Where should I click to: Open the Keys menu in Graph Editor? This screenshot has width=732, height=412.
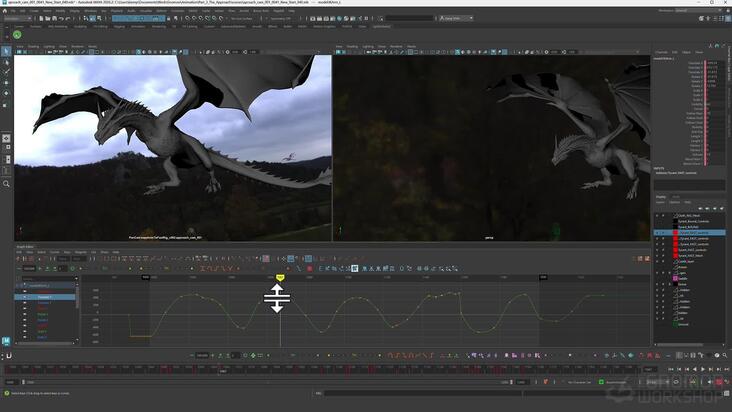pyautogui.click(x=67, y=252)
